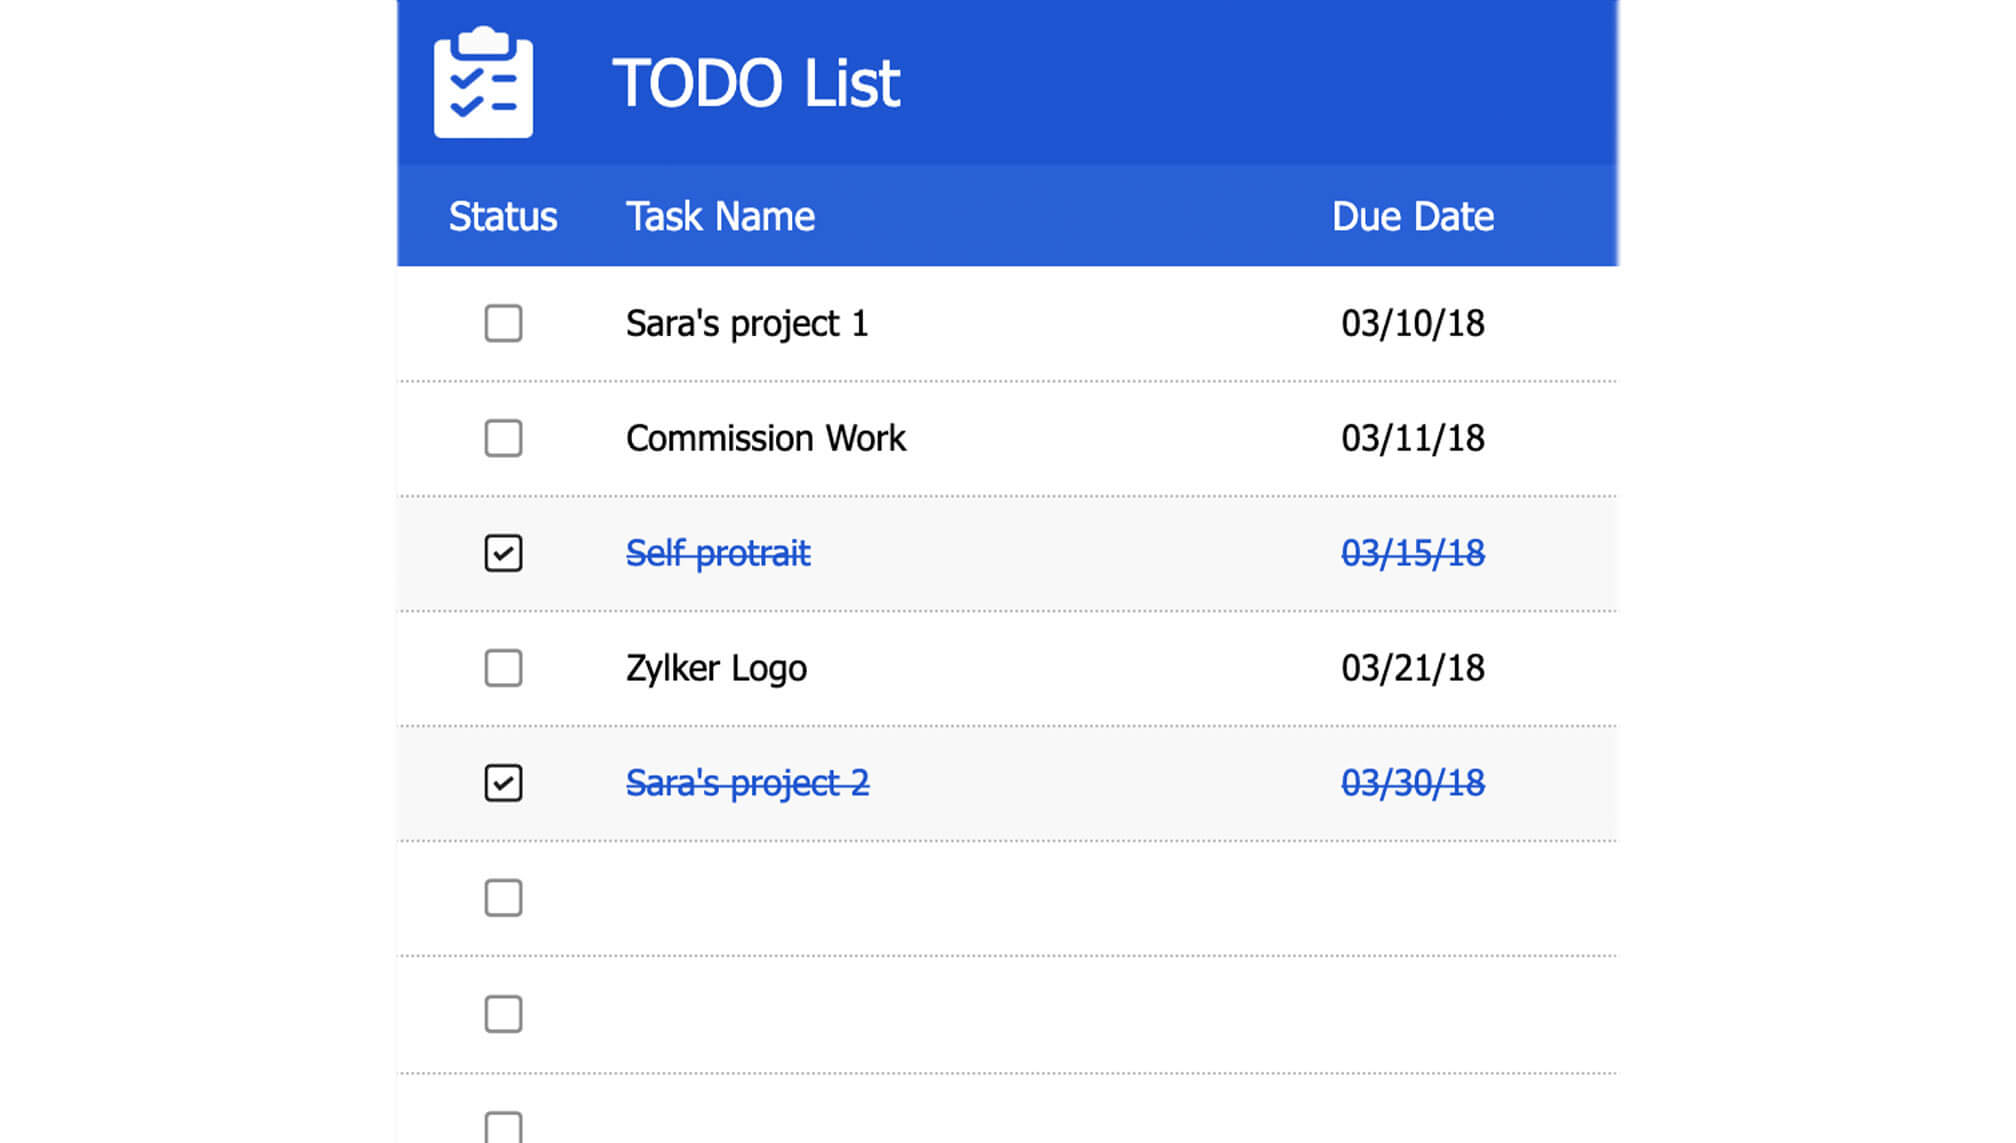Check the first empty row checkbox
Screen dimensions: 2016x1143
(503, 898)
